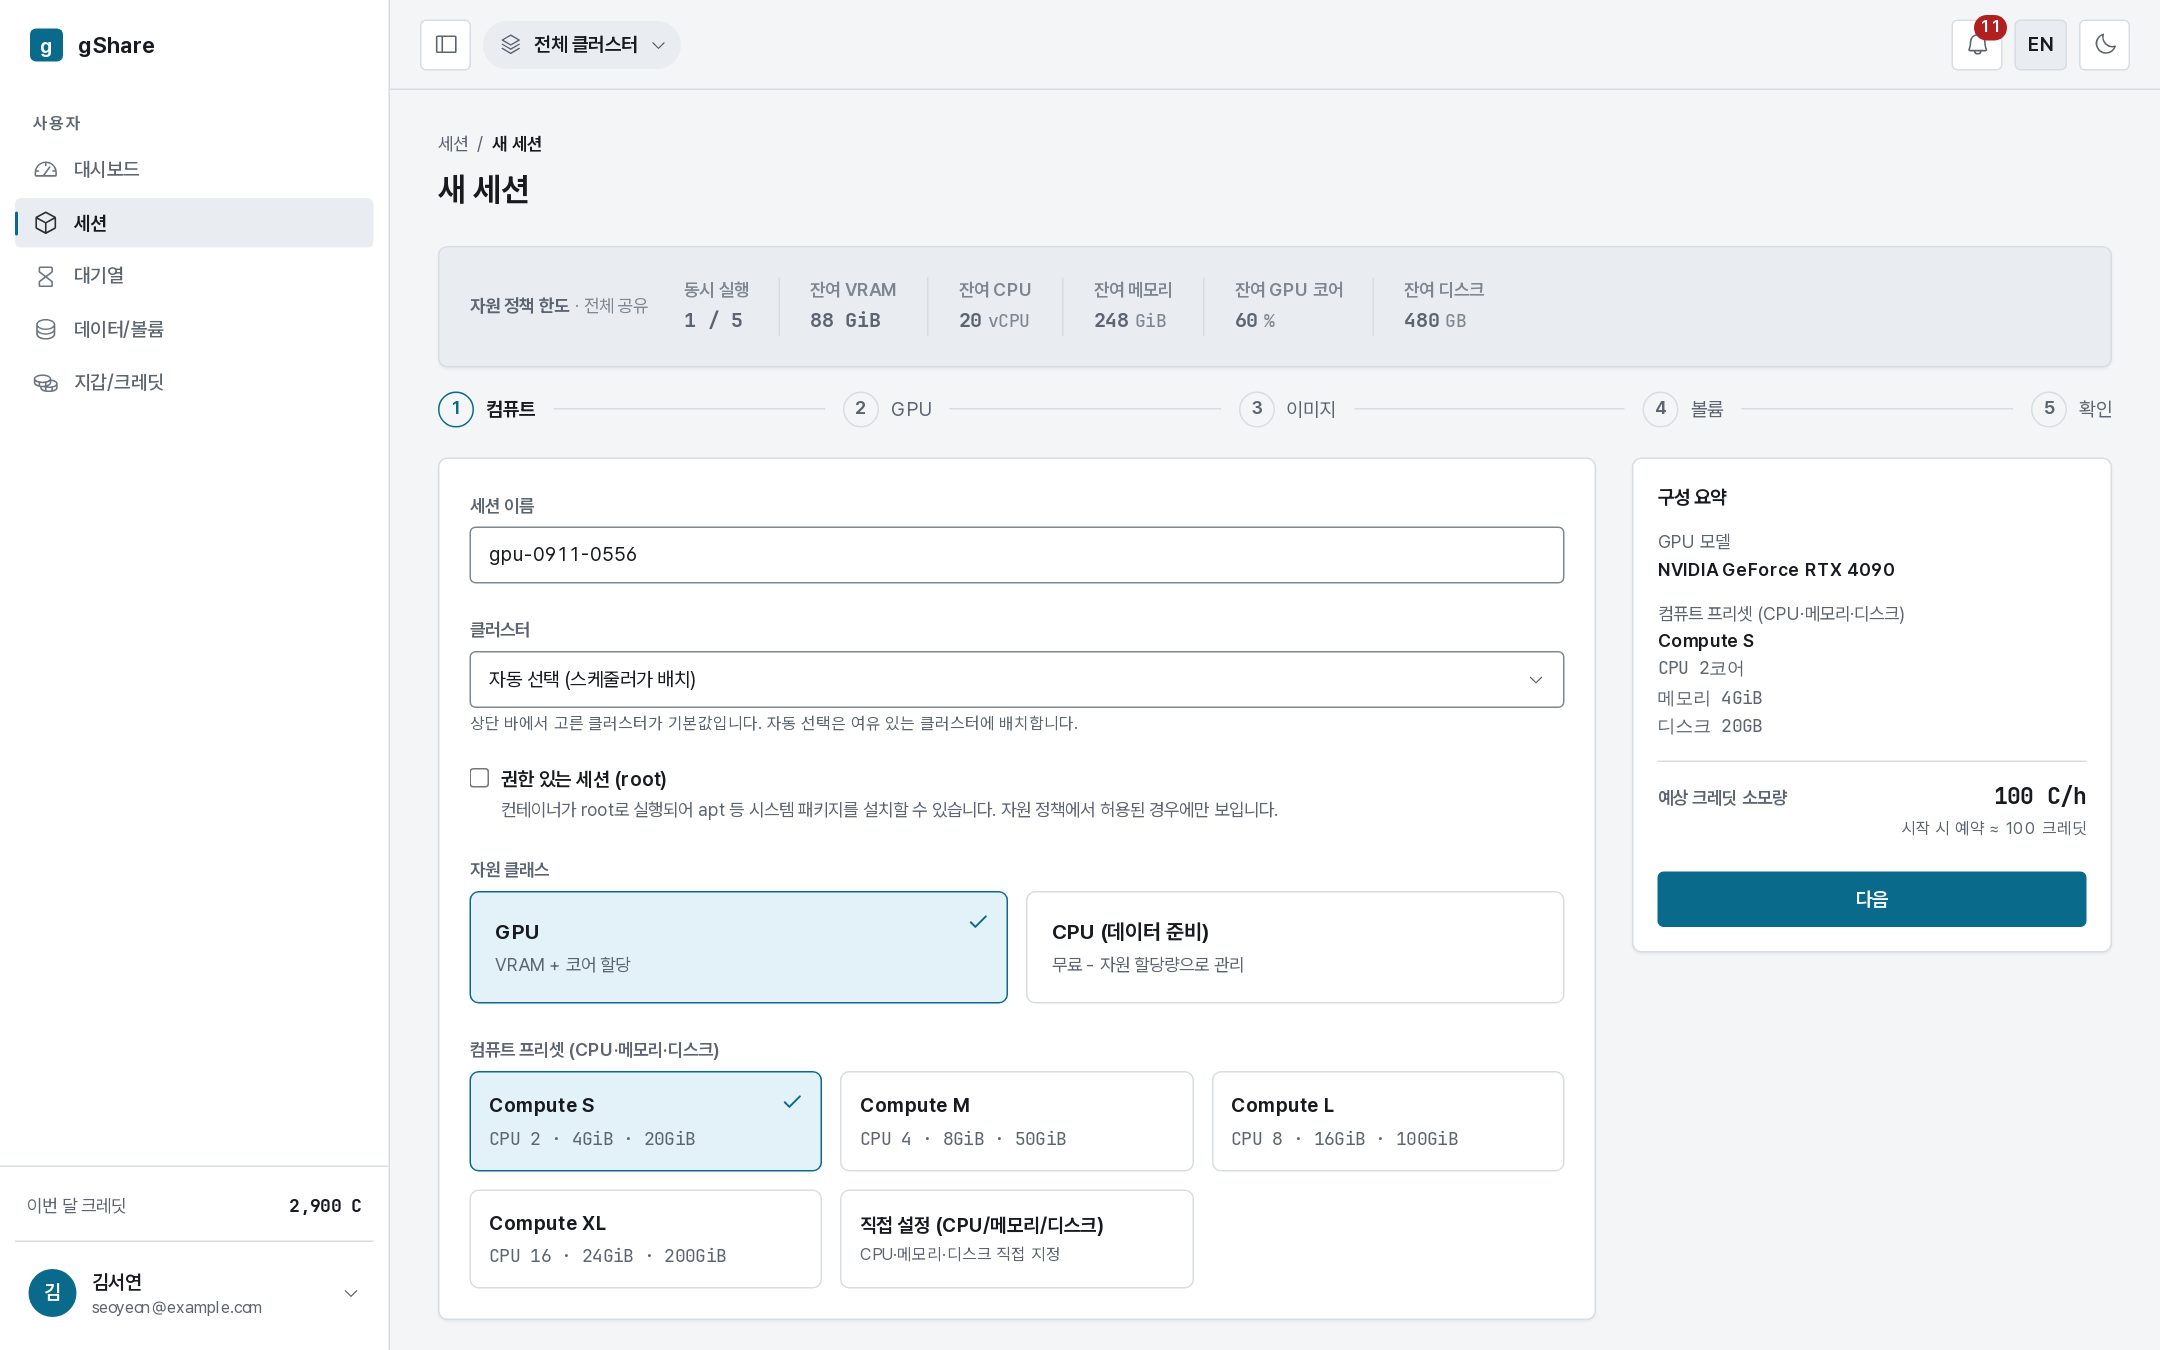This screenshot has width=2160, height=1350.
Task: Click the 2,900 C monthly credit value
Action: pyautogui.click(x=325, y=1206)
